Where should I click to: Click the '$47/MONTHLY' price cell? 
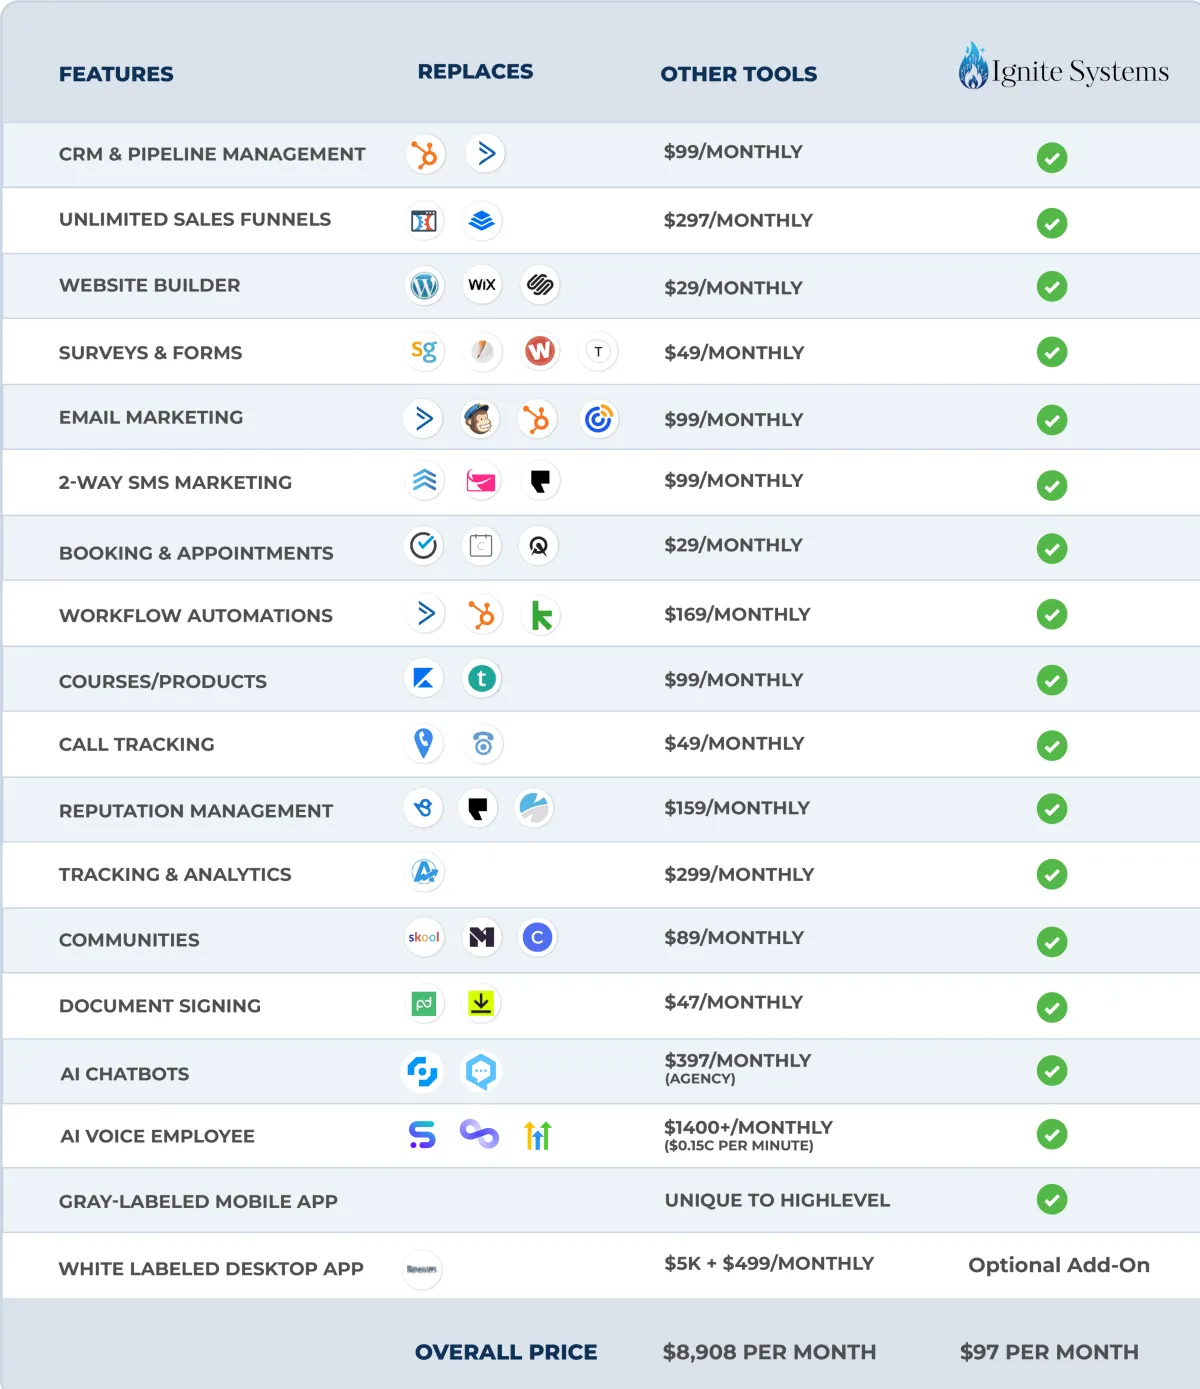[x=734, y=1002]
